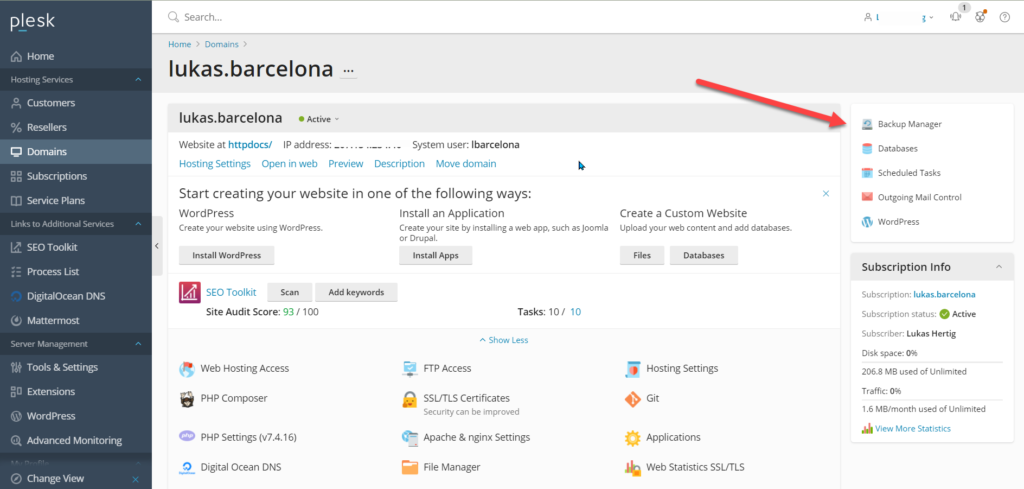Click the SEO Toolkit sidebar icon
This screenshot has width=1024, height=489.
pyautogui.click(x=17, y=247)
